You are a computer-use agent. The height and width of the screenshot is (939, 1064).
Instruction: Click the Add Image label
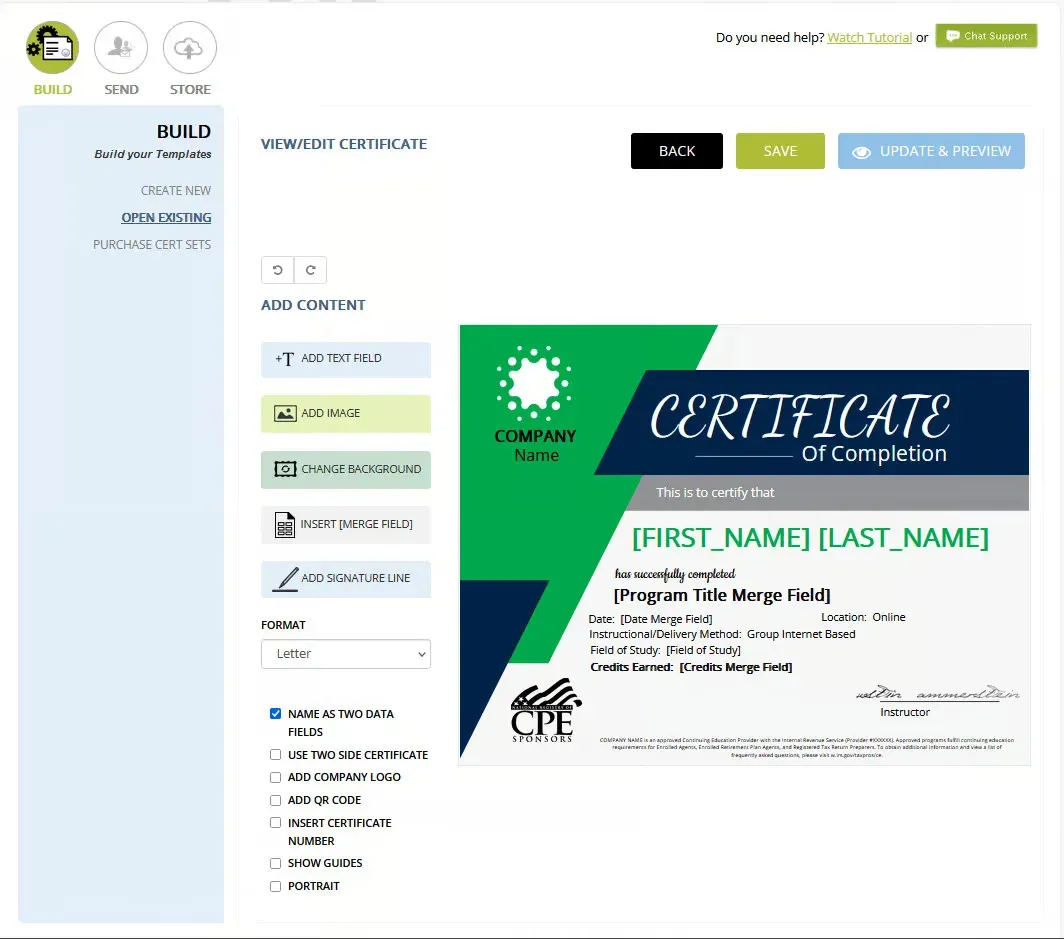(x=330, y=413)
